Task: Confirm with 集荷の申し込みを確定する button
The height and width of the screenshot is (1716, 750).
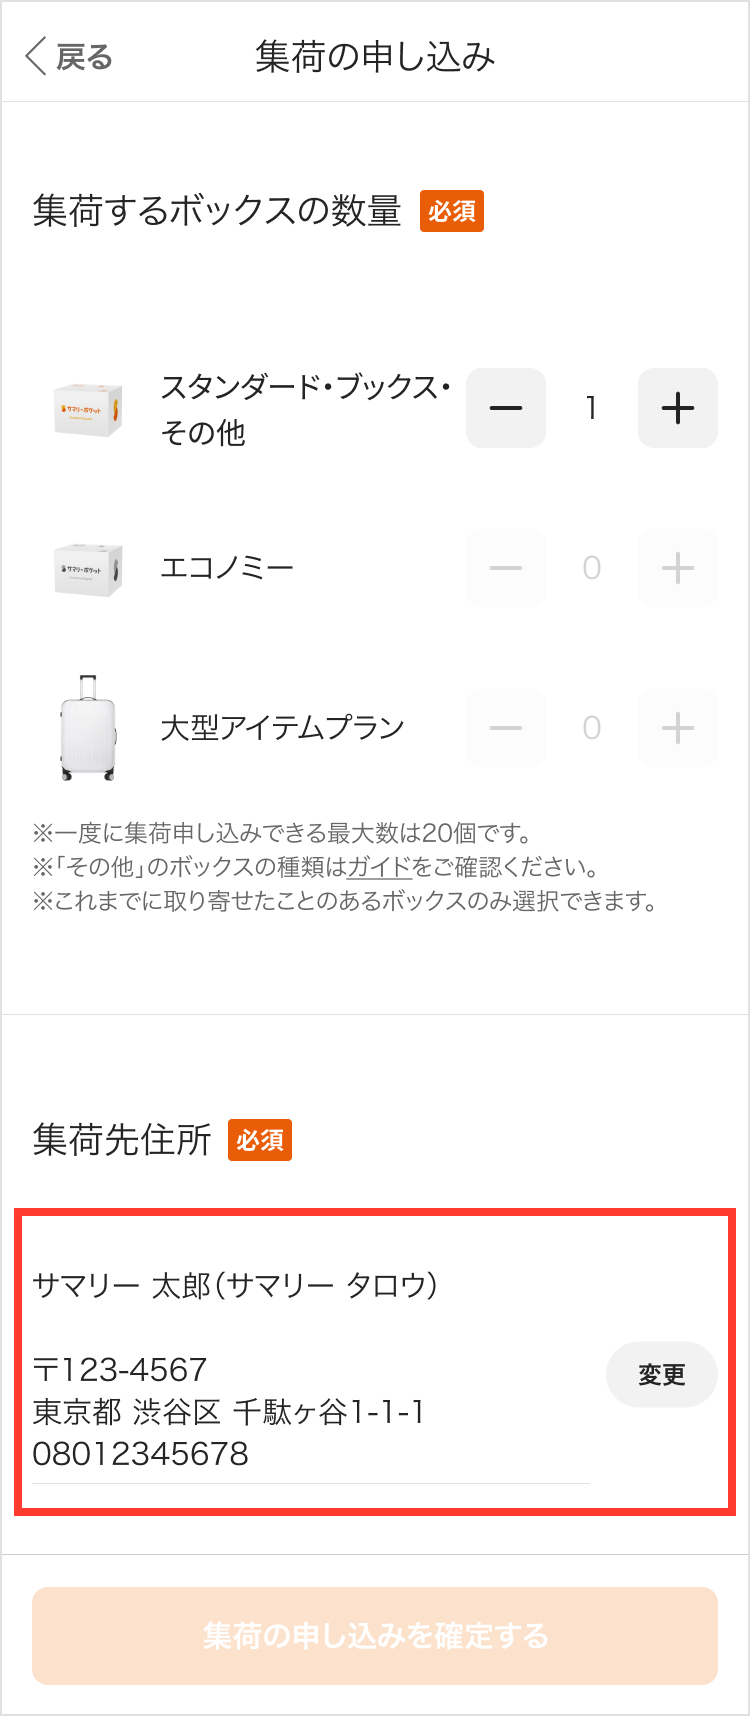Action: pyautogui.click(x=375, y=1636)
